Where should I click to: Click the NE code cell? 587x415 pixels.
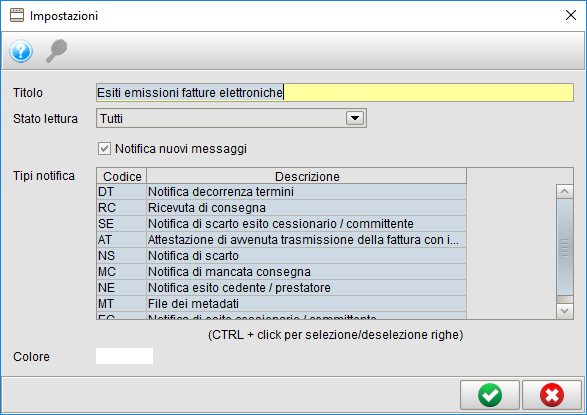coord(122,288)
